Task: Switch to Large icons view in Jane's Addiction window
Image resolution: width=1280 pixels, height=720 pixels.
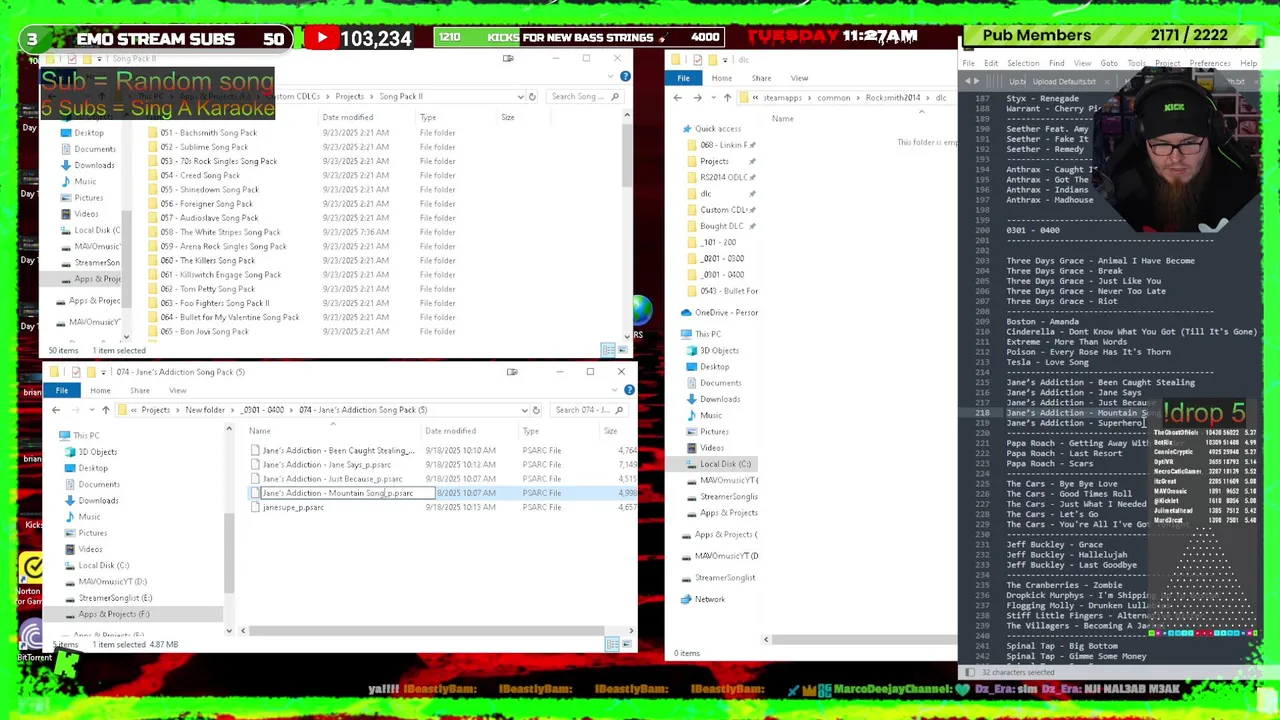Action: pyautogui.click(x=627, y=645)
